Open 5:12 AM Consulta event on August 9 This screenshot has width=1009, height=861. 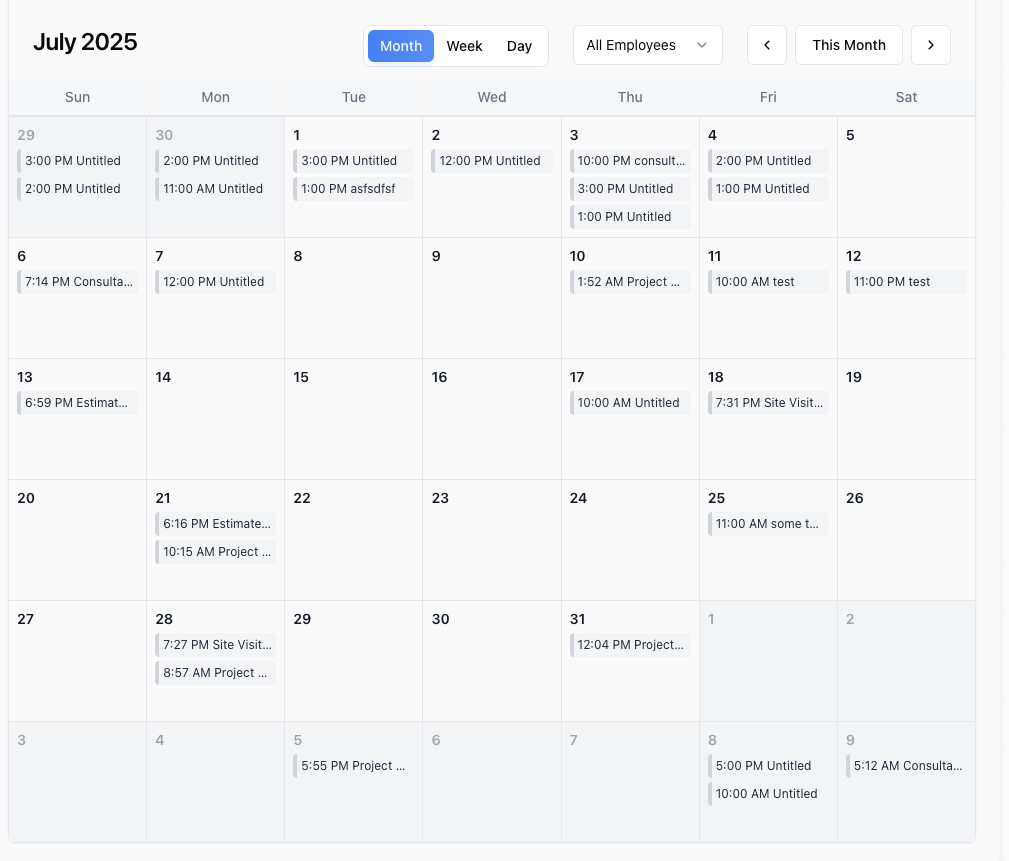[x=906, y=766]
